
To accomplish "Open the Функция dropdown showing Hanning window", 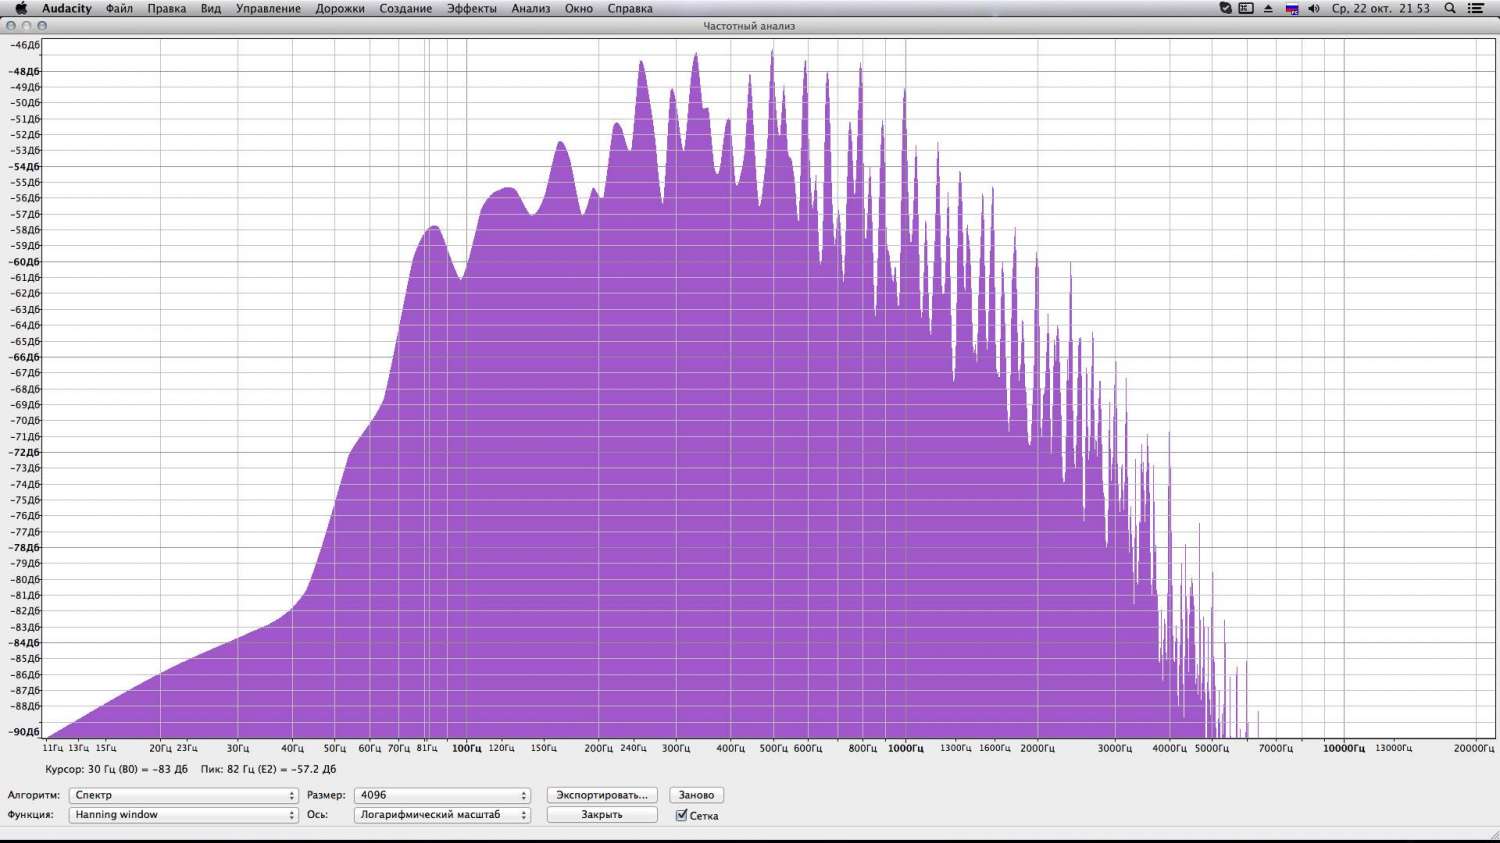I will [183, 815].
